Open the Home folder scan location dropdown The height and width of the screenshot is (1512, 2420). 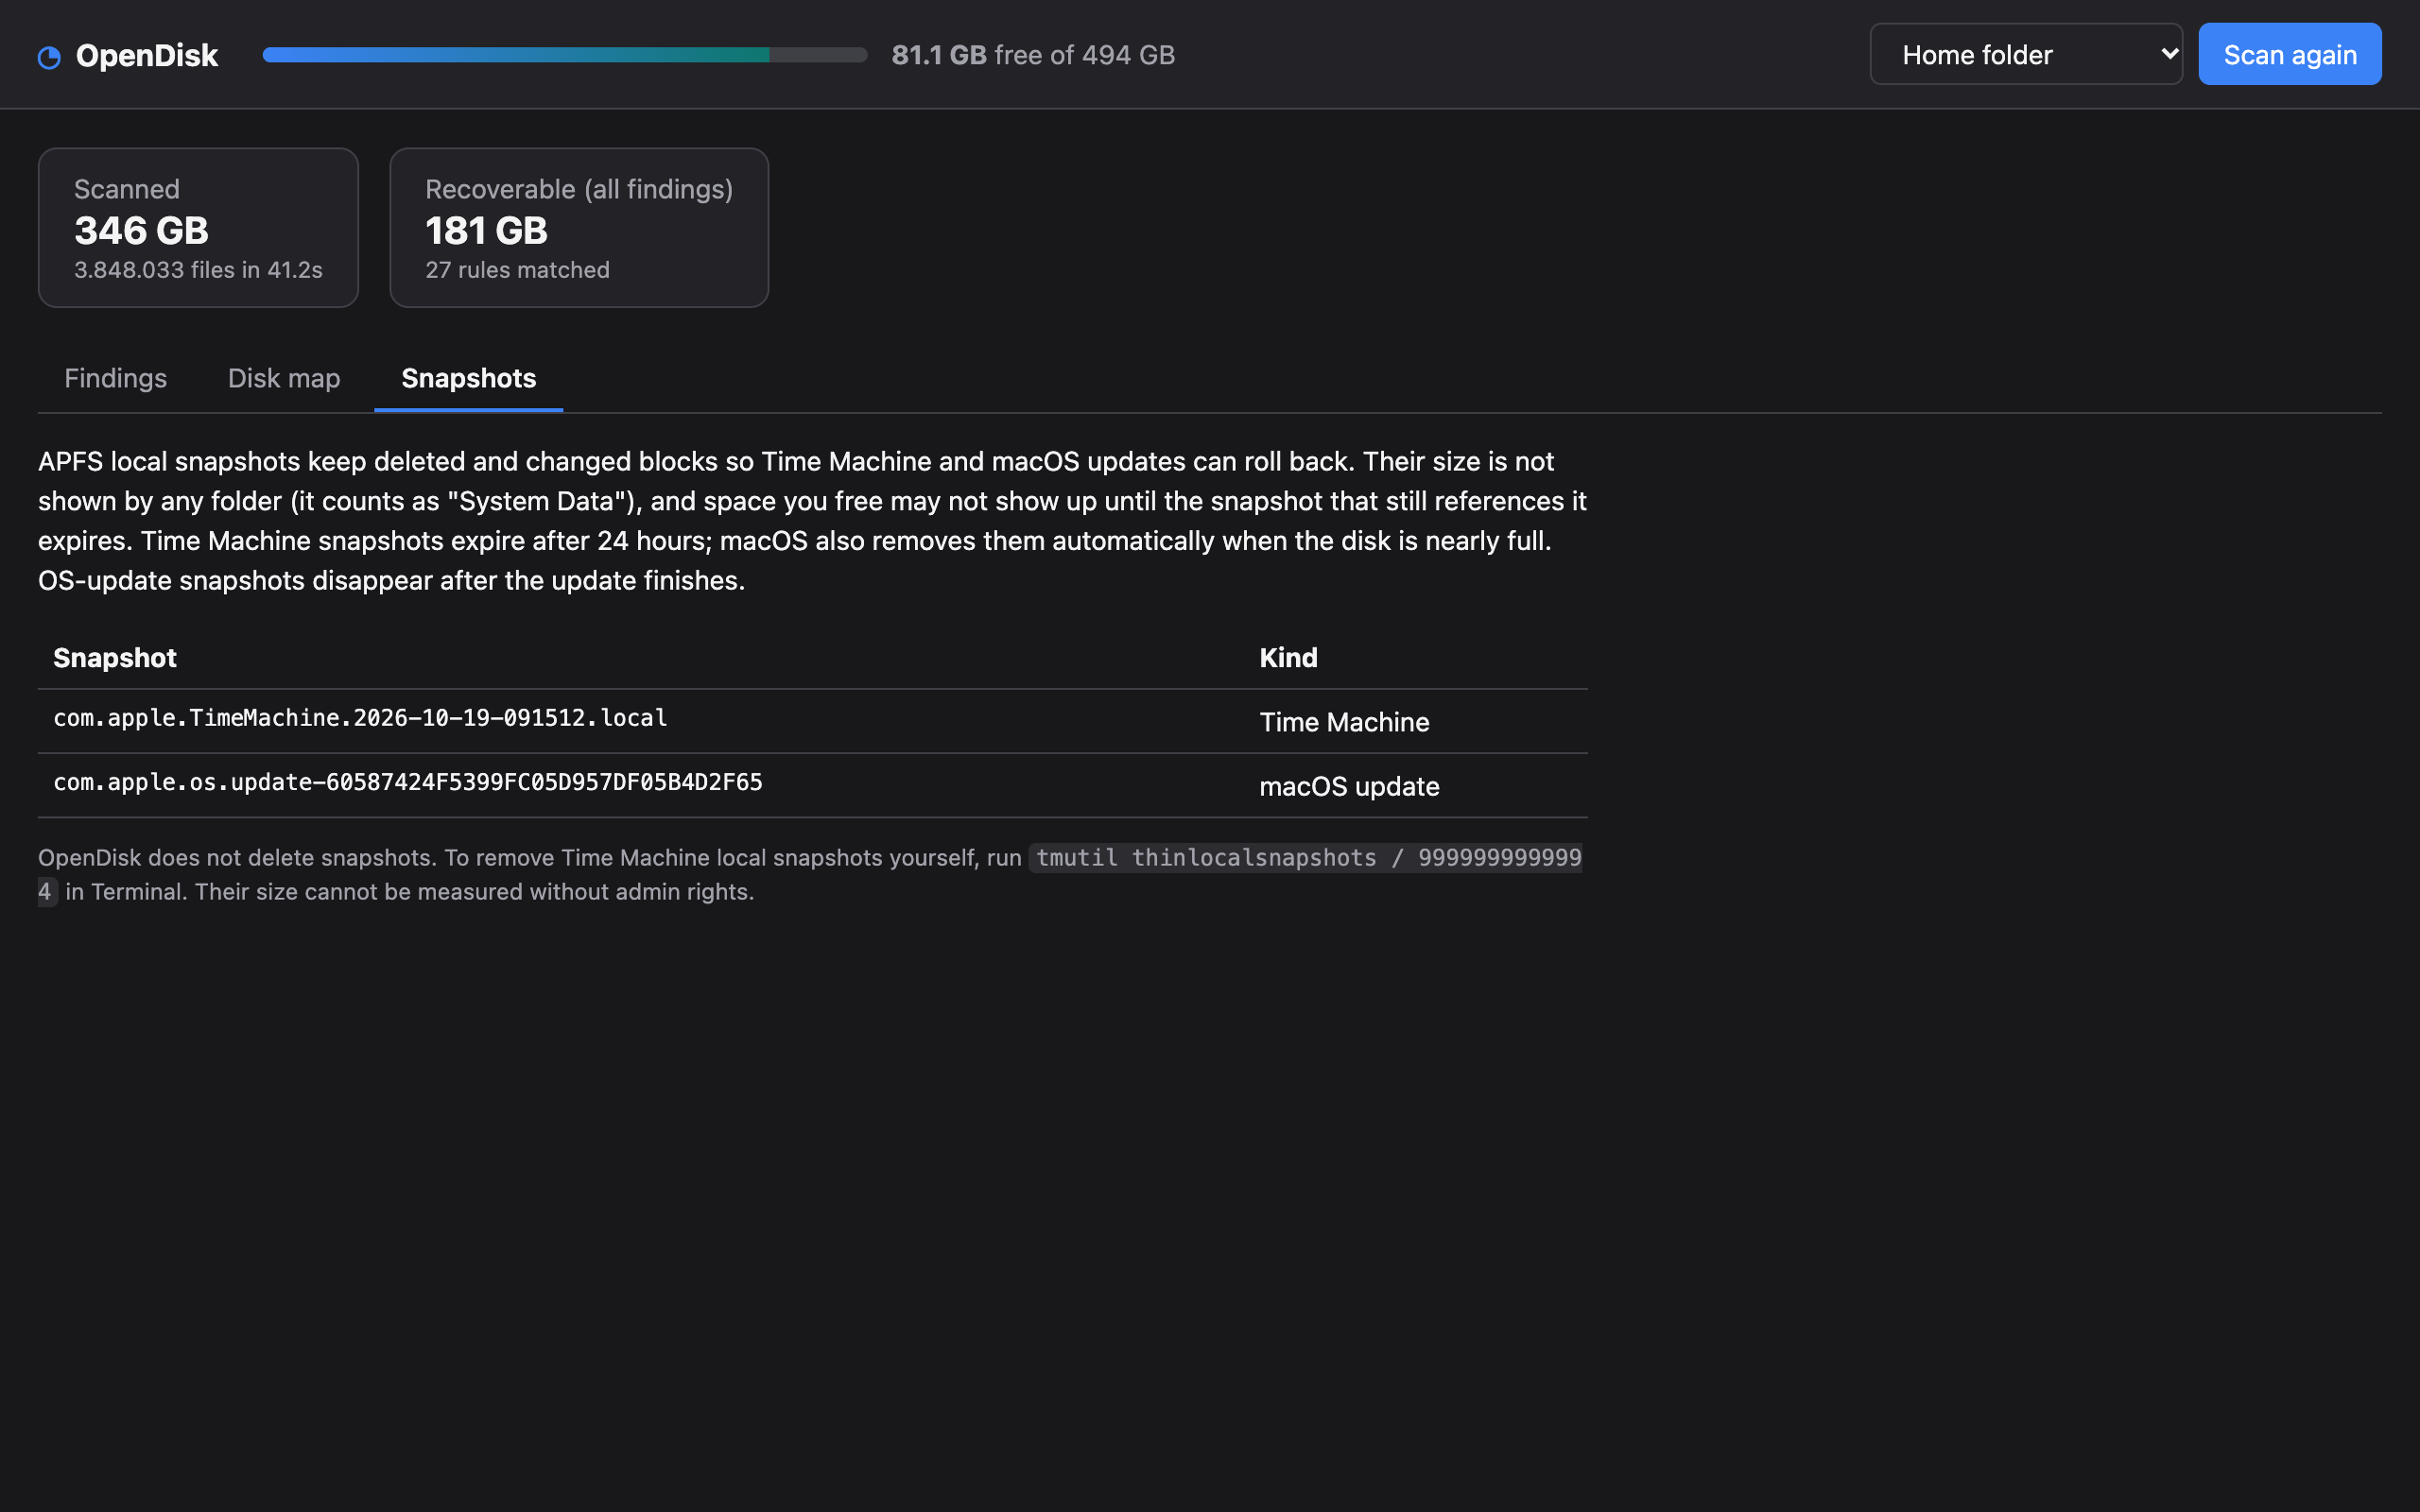point(2026,54)
